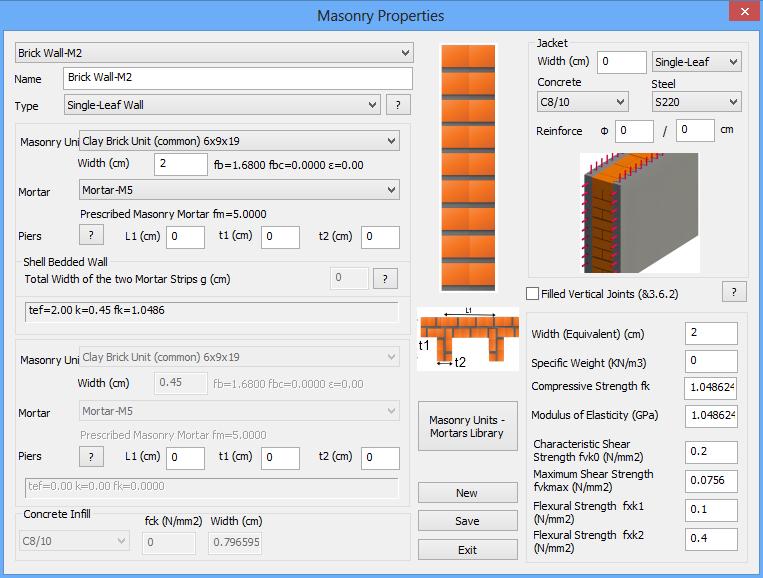Click the Save button
The image size is (763, 578).
coord(468,521)
